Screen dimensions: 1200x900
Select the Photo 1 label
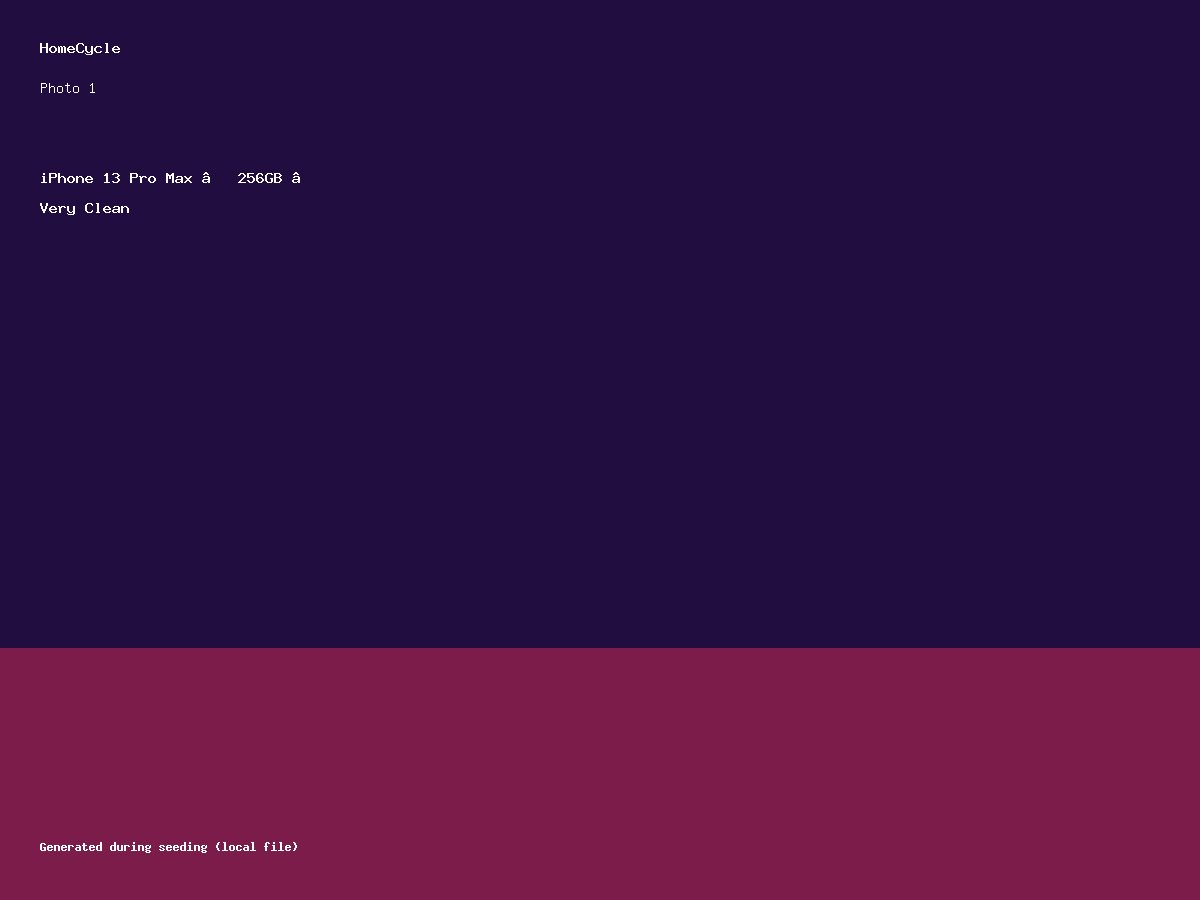[68, 88]
